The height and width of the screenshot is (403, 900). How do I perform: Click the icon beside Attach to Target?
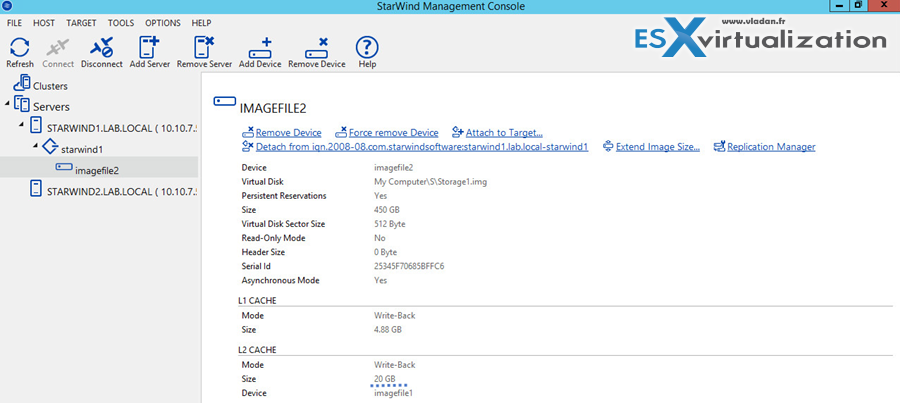click(x=457, y=132)
